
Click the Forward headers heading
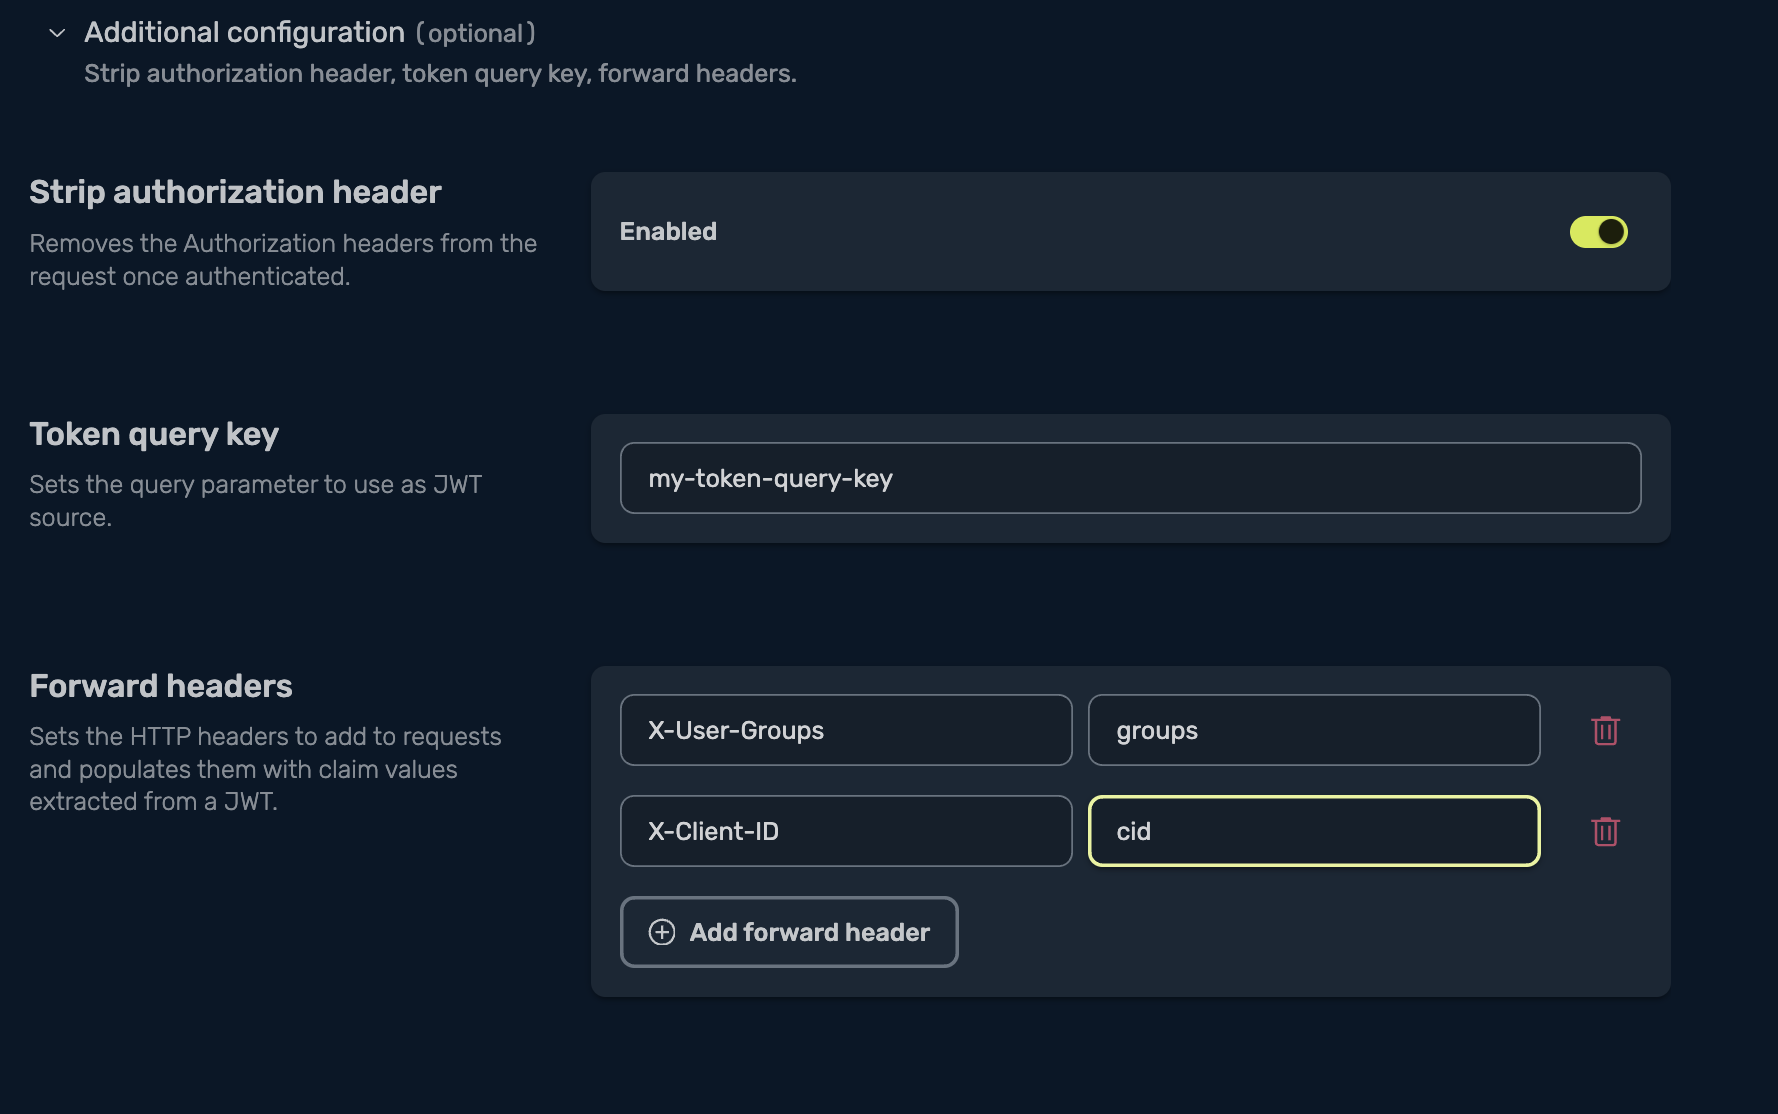(x=161, y=686)
